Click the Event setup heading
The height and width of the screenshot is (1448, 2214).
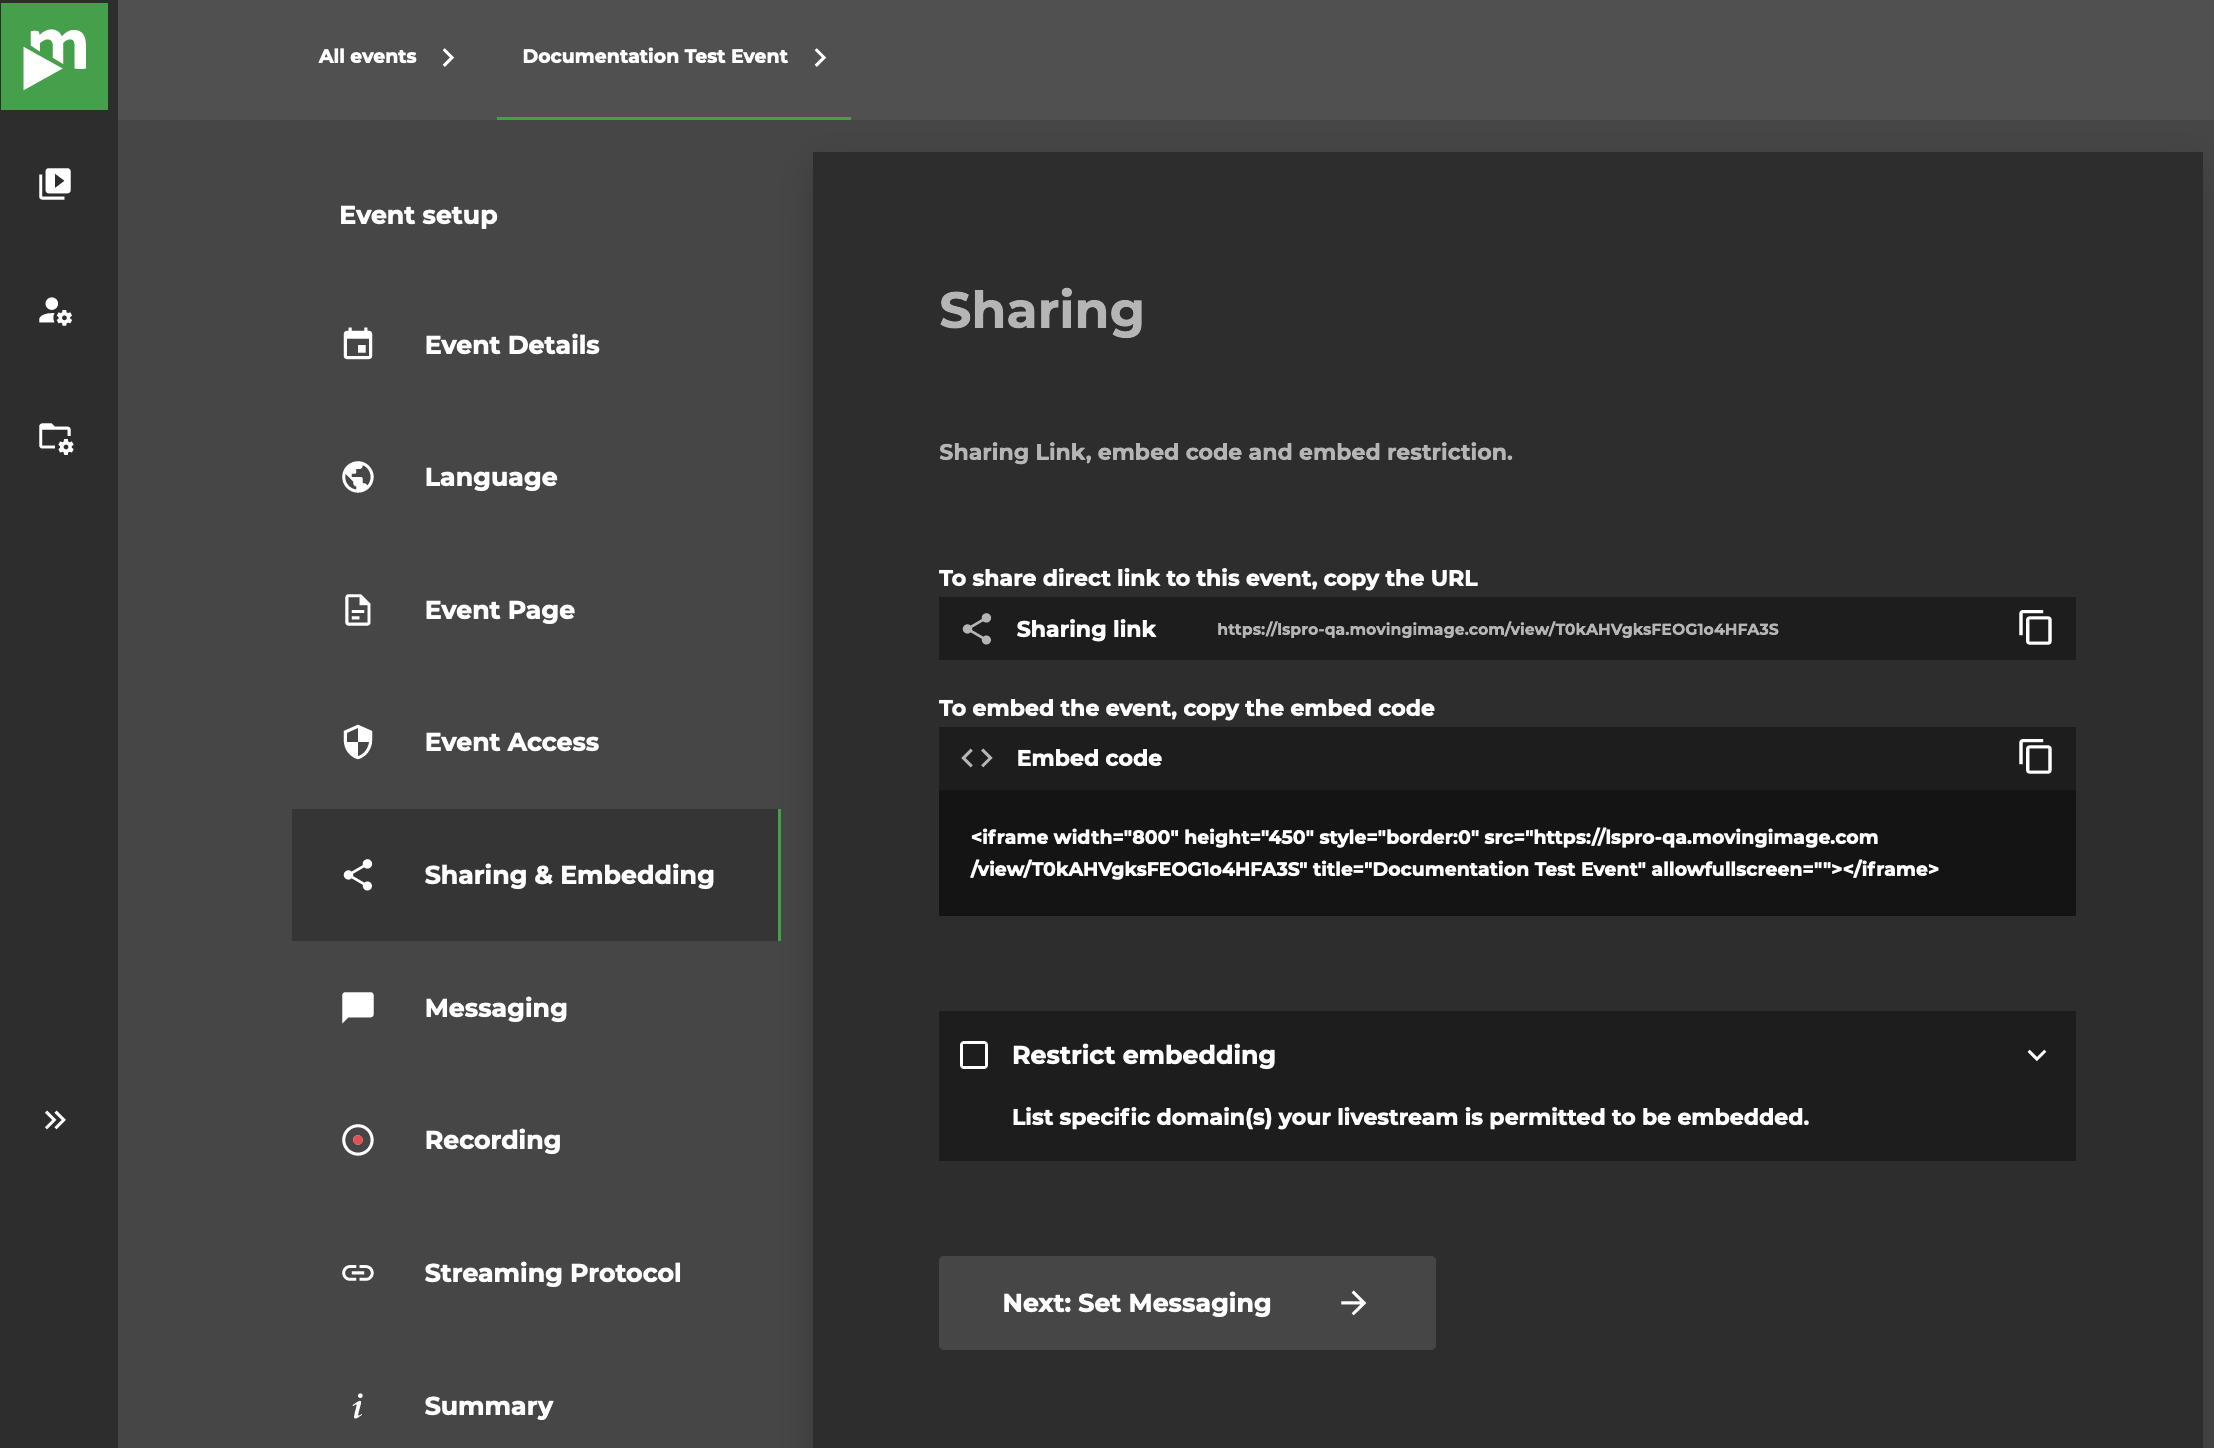click(x=418, y=215)
